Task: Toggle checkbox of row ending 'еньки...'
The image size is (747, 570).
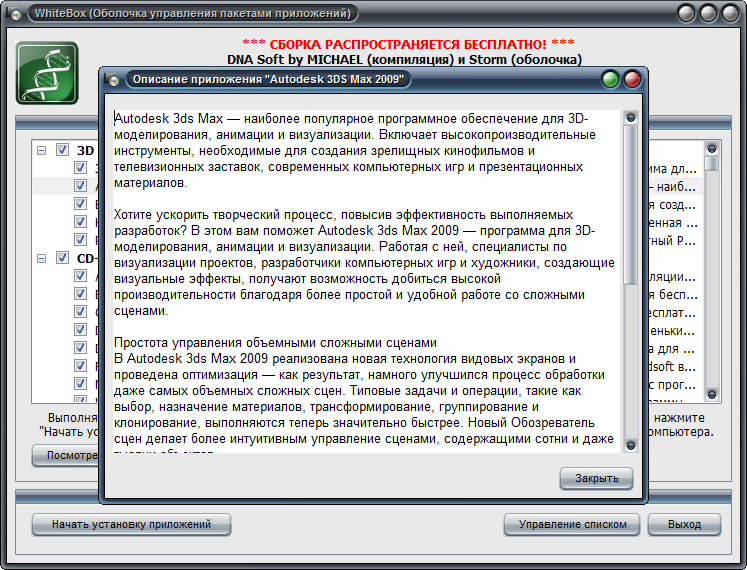Action: [x=81, y=330]
